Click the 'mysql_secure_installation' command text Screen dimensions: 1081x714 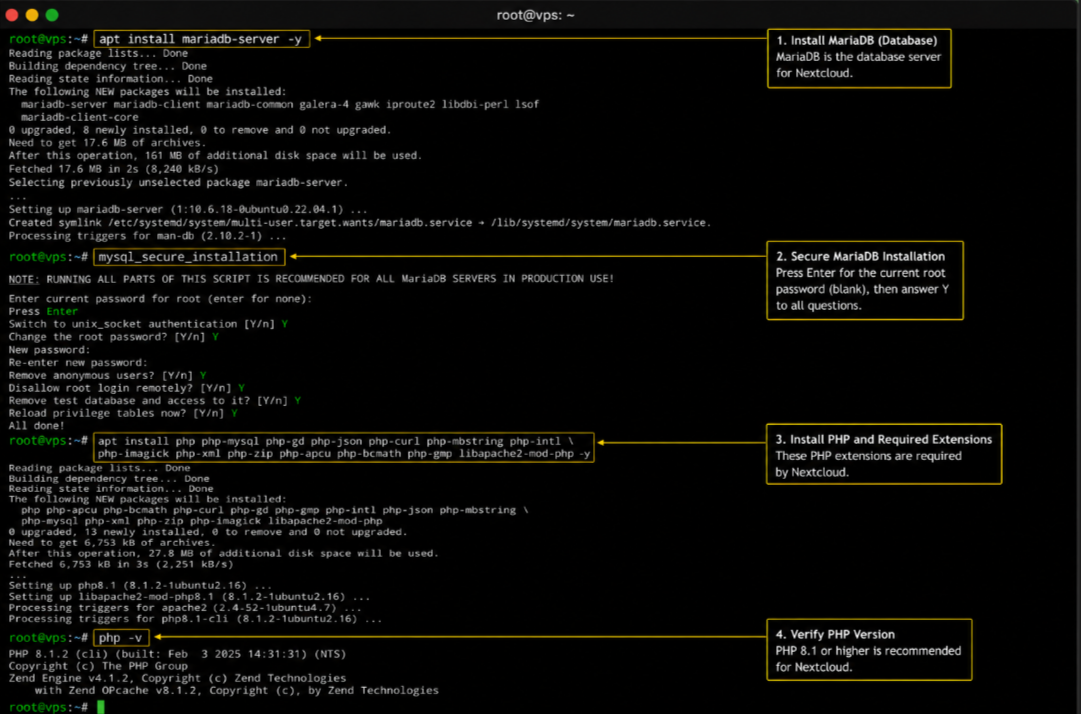click(188, 256)
